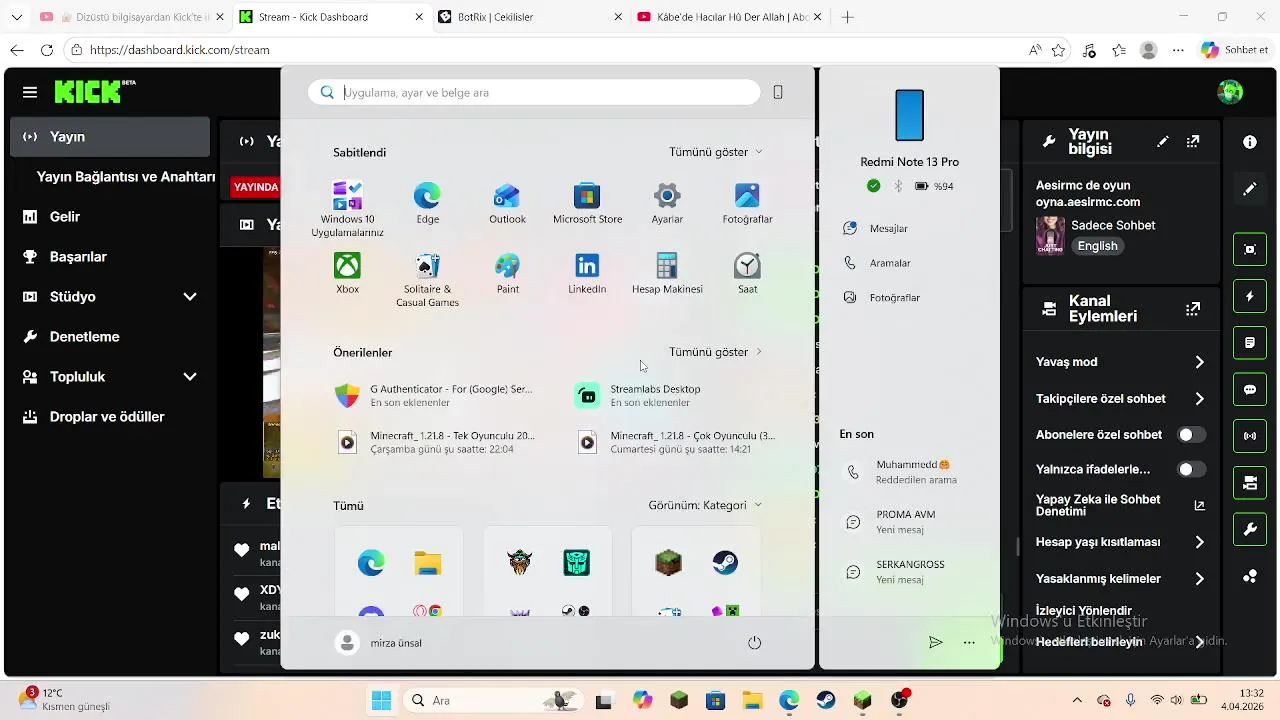Click mirza ünsal user account
Viewport: 1280px width, 720px height.
tap(379, 643)
